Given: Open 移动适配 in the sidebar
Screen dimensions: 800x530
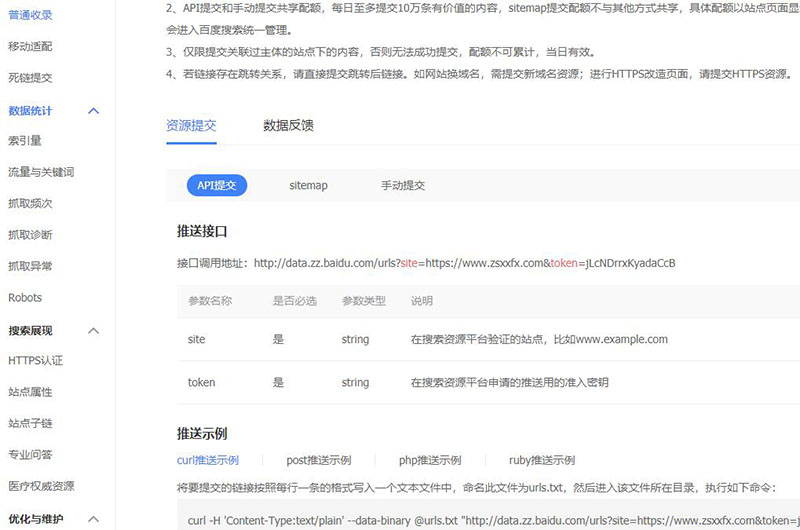Looking at the screenshot, I should tap(30, 46).
